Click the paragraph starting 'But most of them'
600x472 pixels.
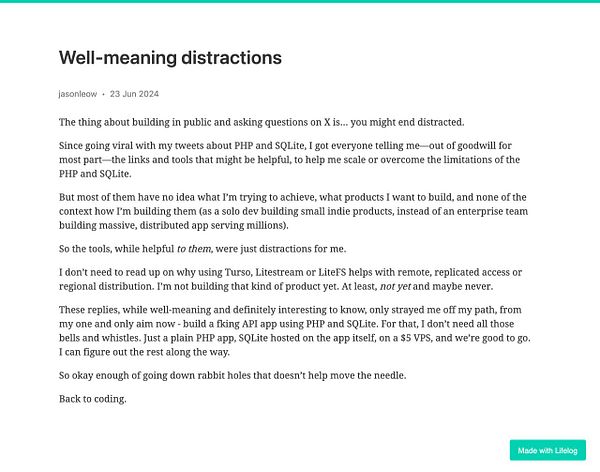pos(293,211)
